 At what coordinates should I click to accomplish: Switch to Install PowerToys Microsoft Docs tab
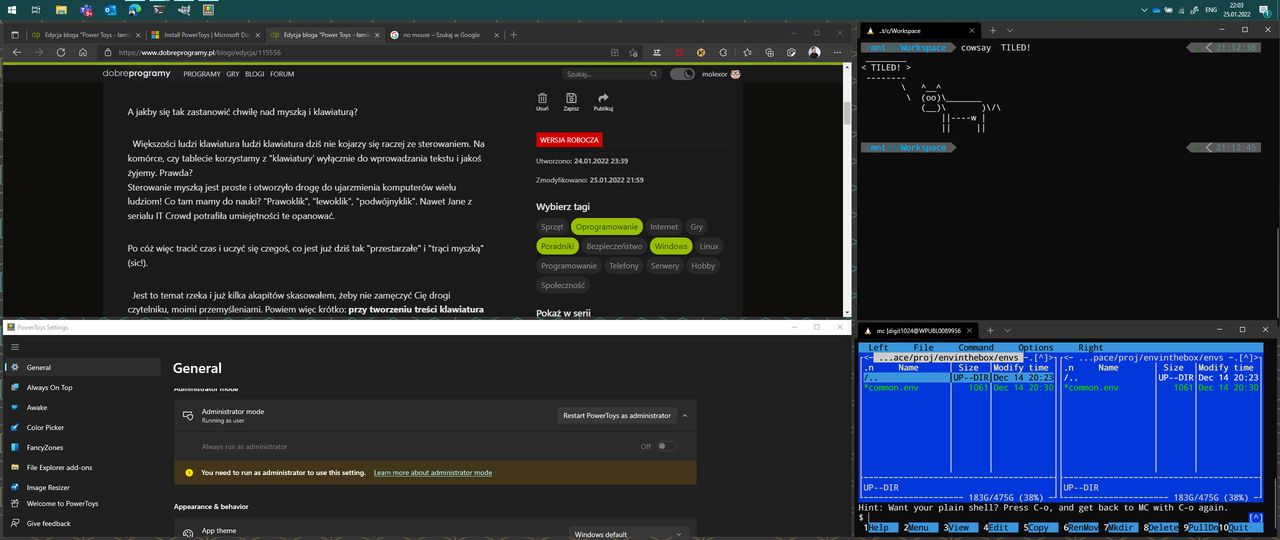coord(205,34)
